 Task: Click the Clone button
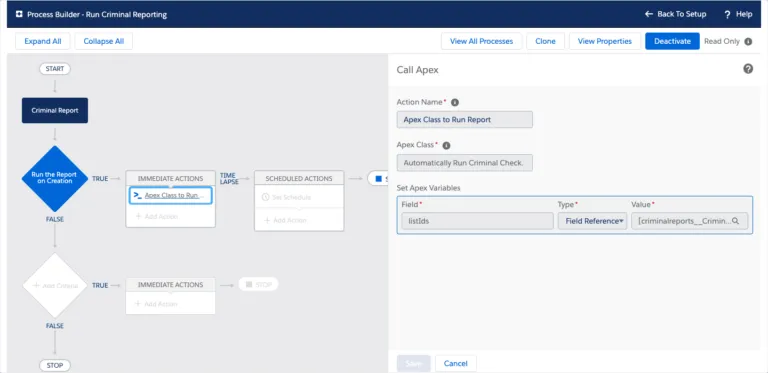tap(545, 42)
